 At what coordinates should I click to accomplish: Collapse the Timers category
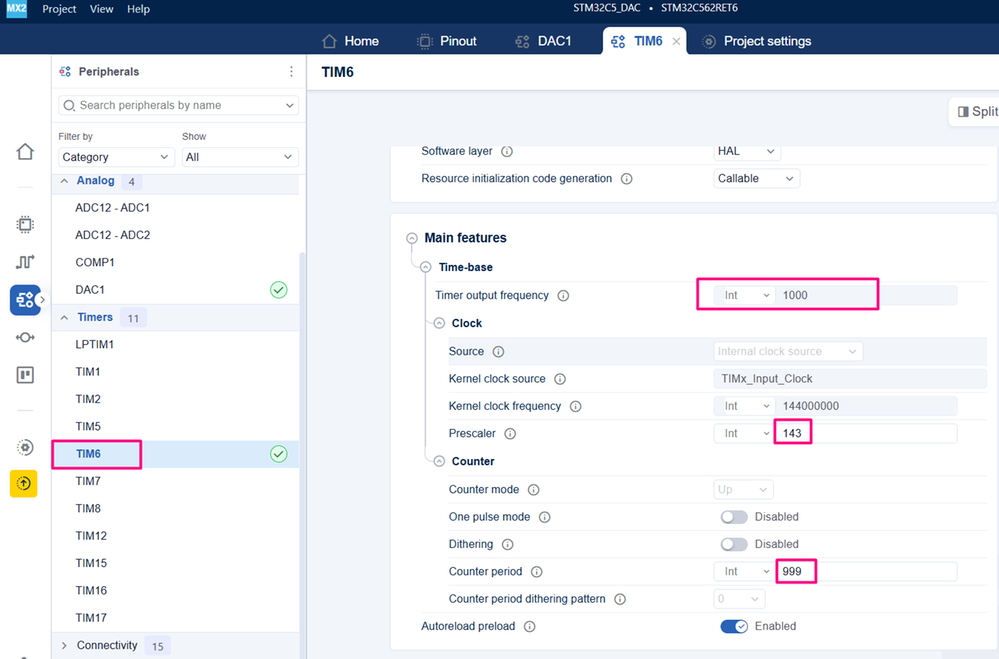click(x=64, y=317)
